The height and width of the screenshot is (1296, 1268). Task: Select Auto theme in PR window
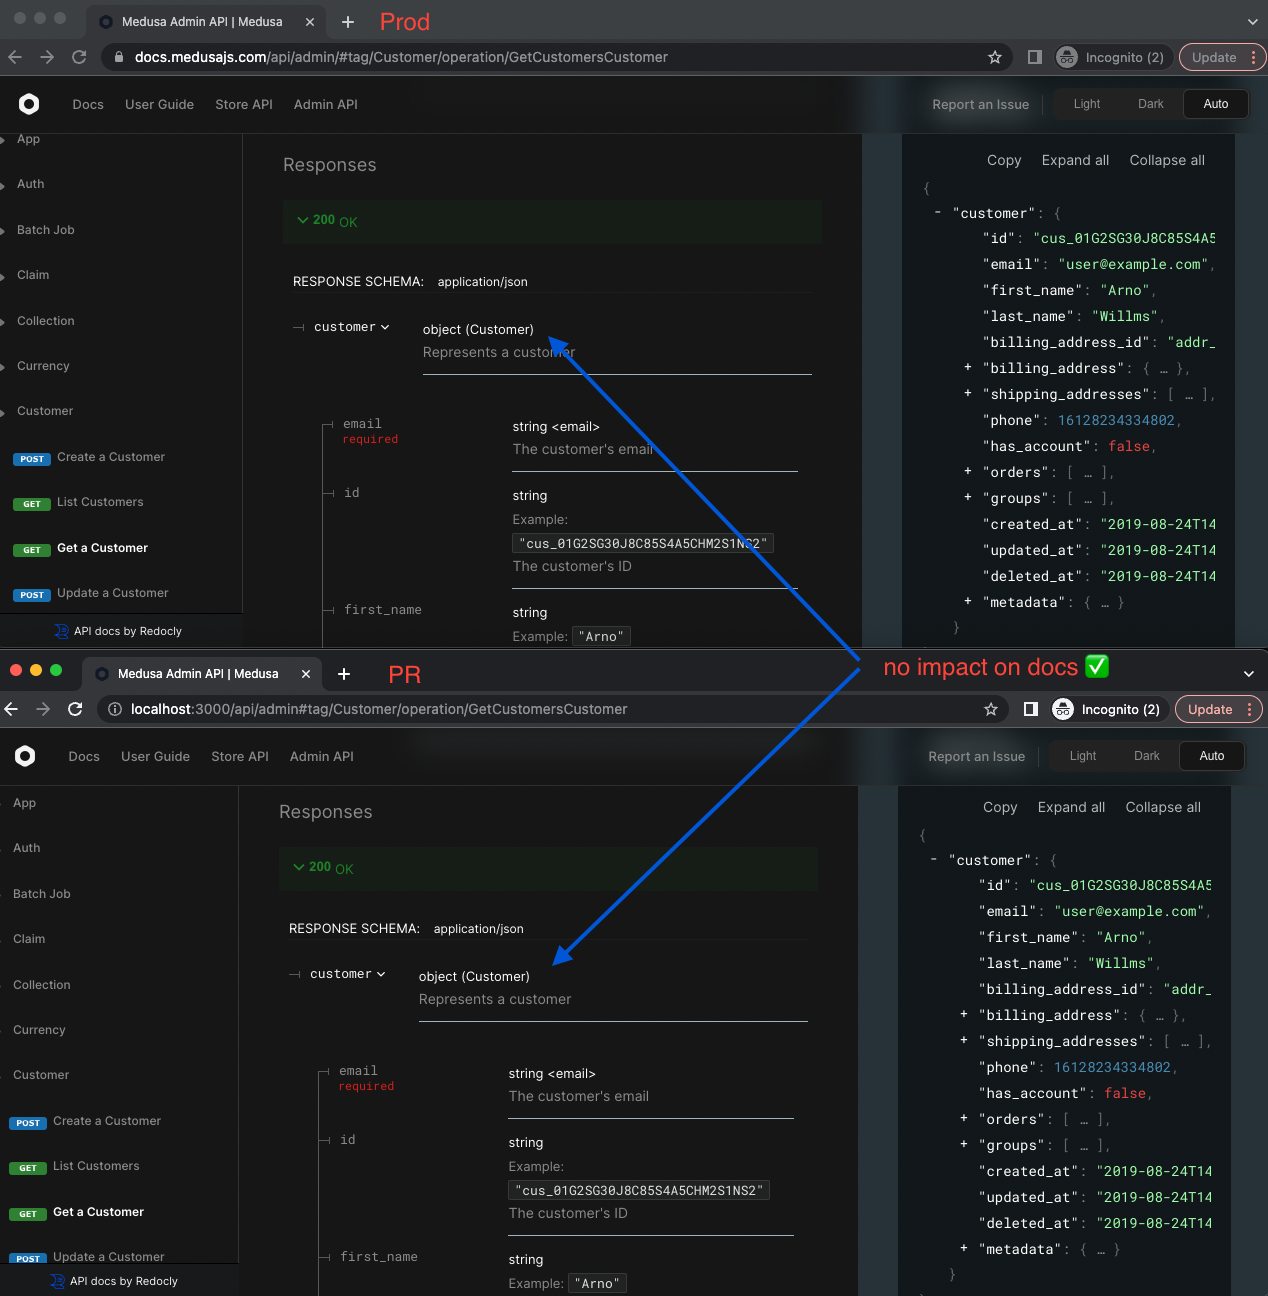tap(1212, 756)
